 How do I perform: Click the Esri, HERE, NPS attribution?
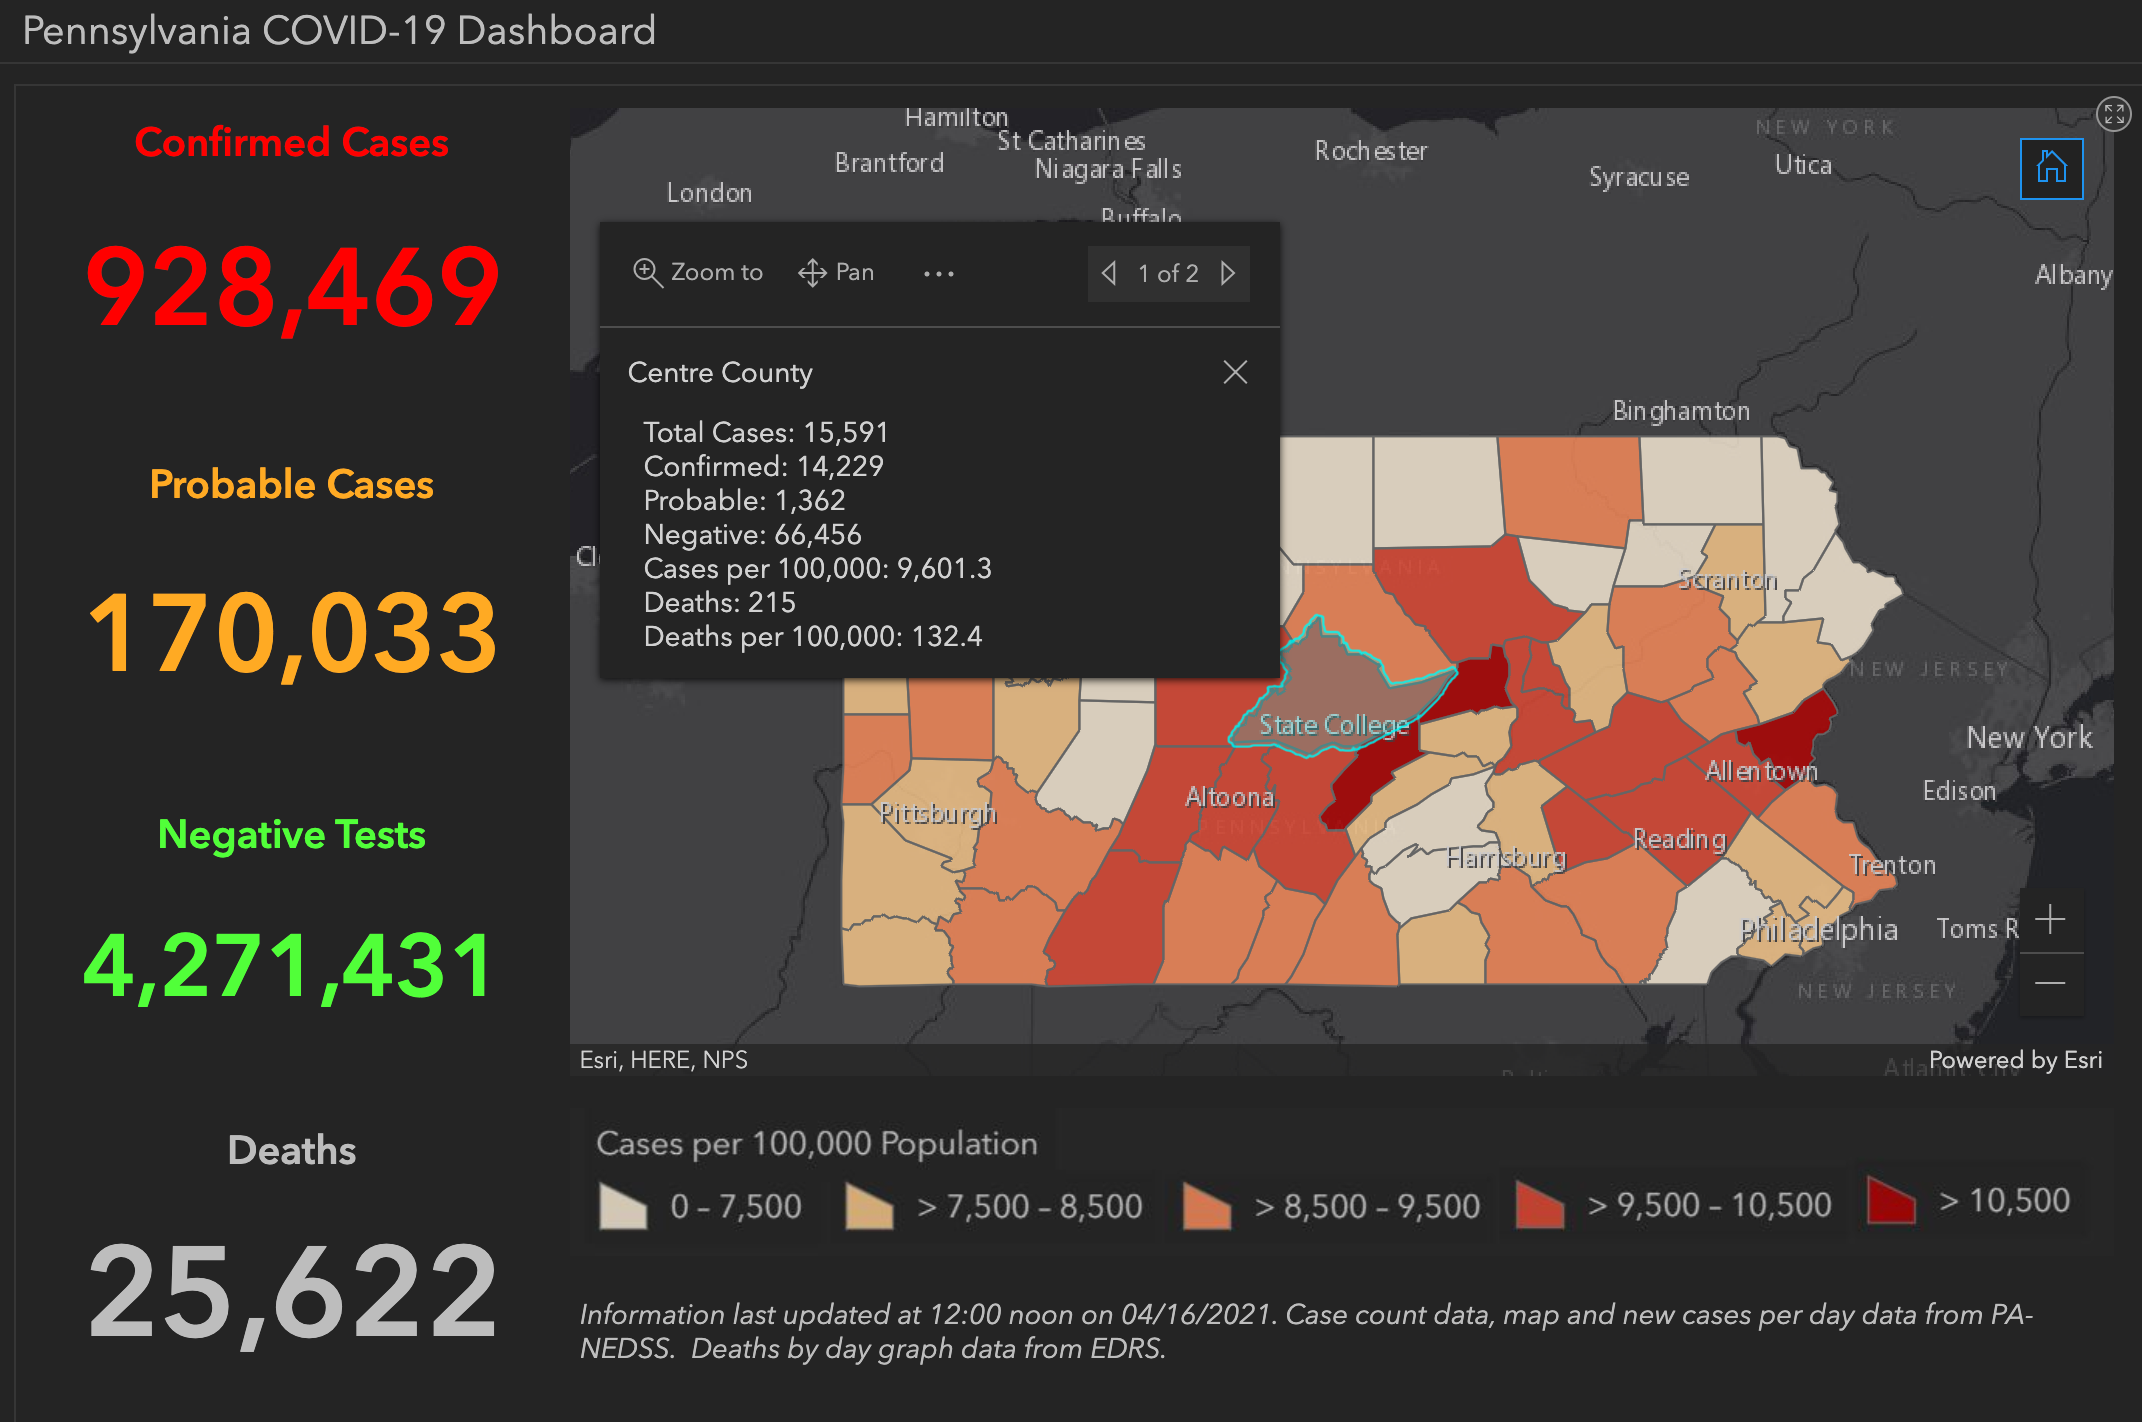(x=664, y=1059)
